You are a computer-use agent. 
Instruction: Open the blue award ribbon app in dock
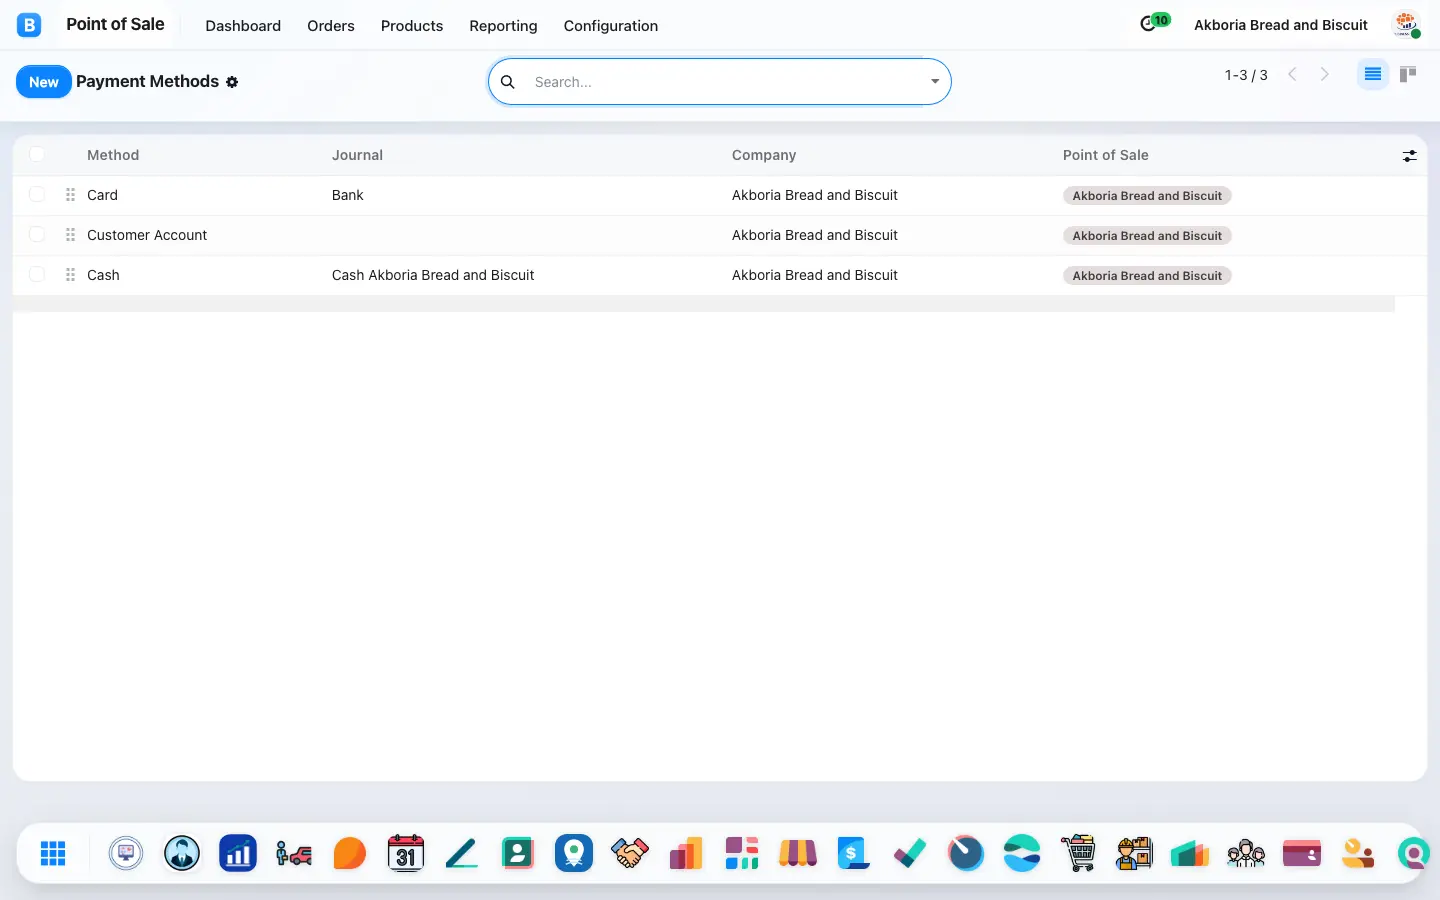574,853
